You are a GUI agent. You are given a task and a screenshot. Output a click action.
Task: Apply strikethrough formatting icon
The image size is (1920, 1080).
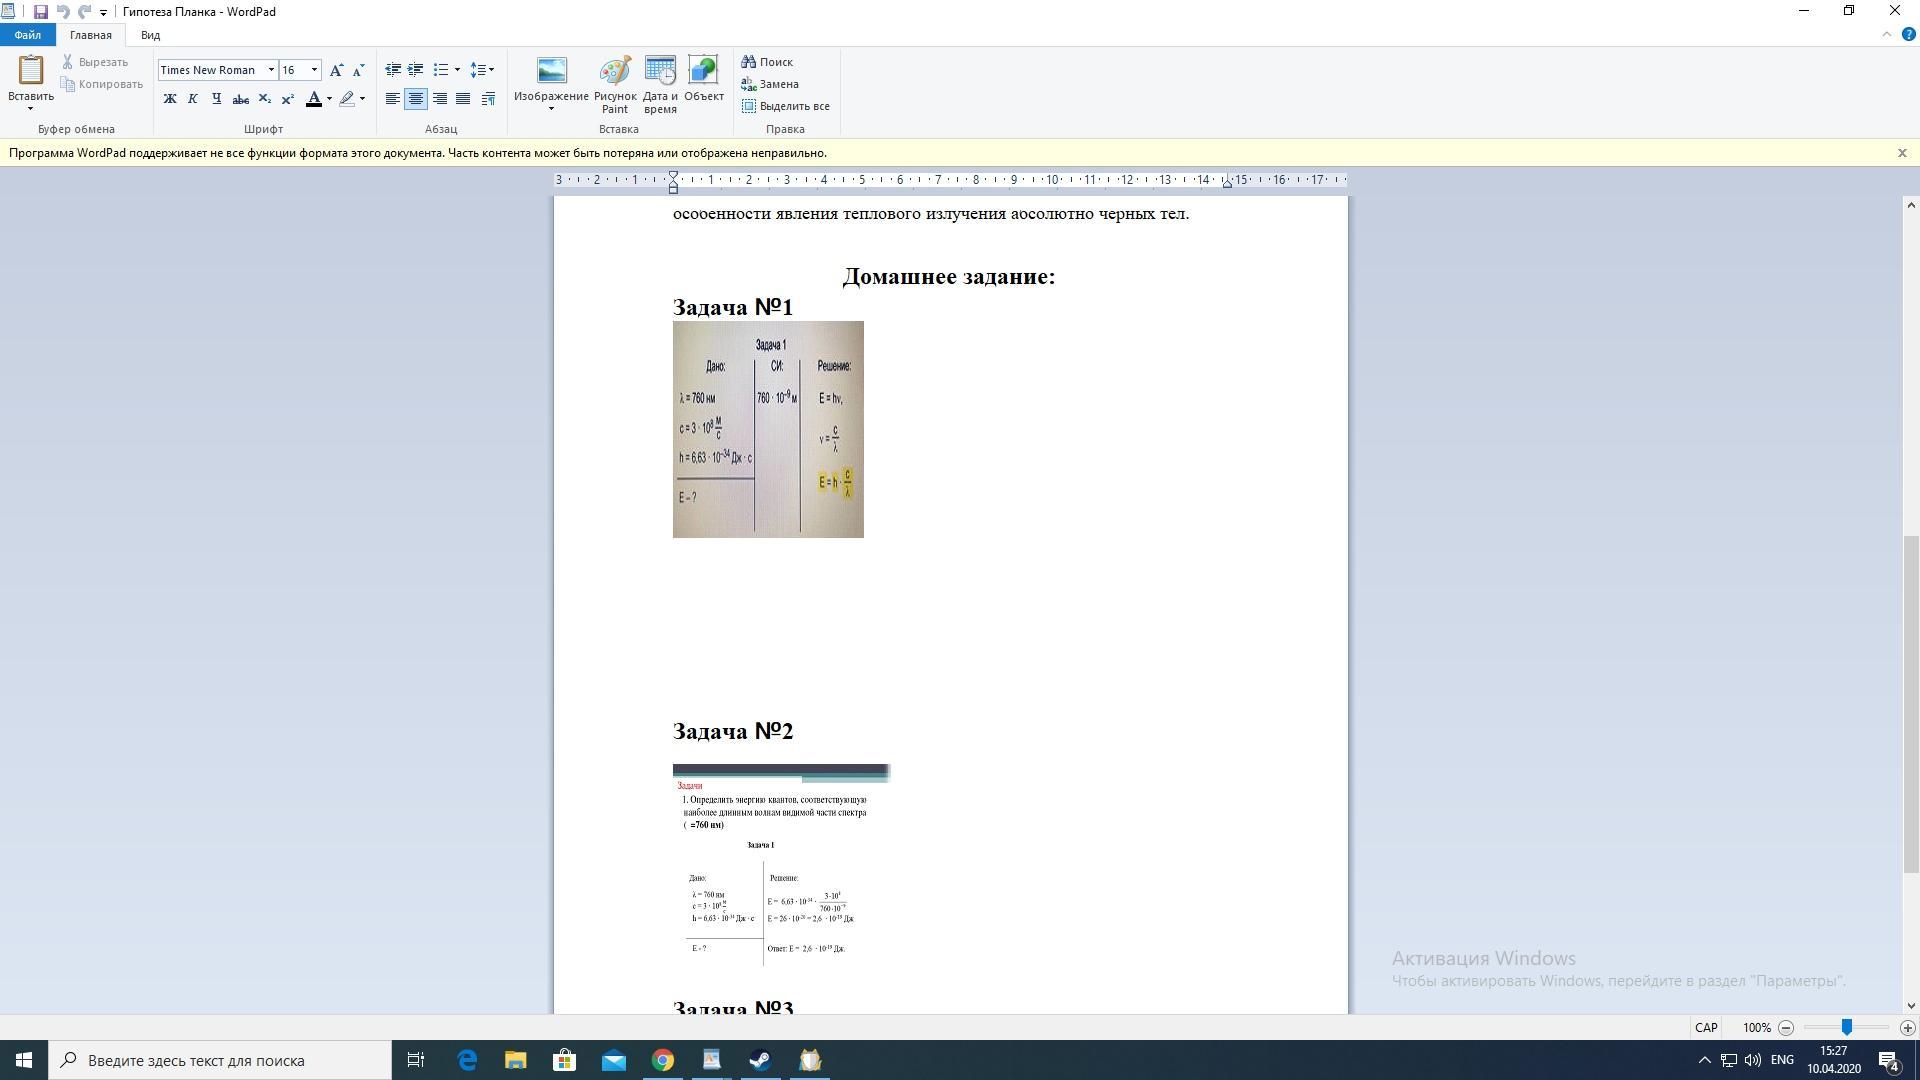point(240,99)
